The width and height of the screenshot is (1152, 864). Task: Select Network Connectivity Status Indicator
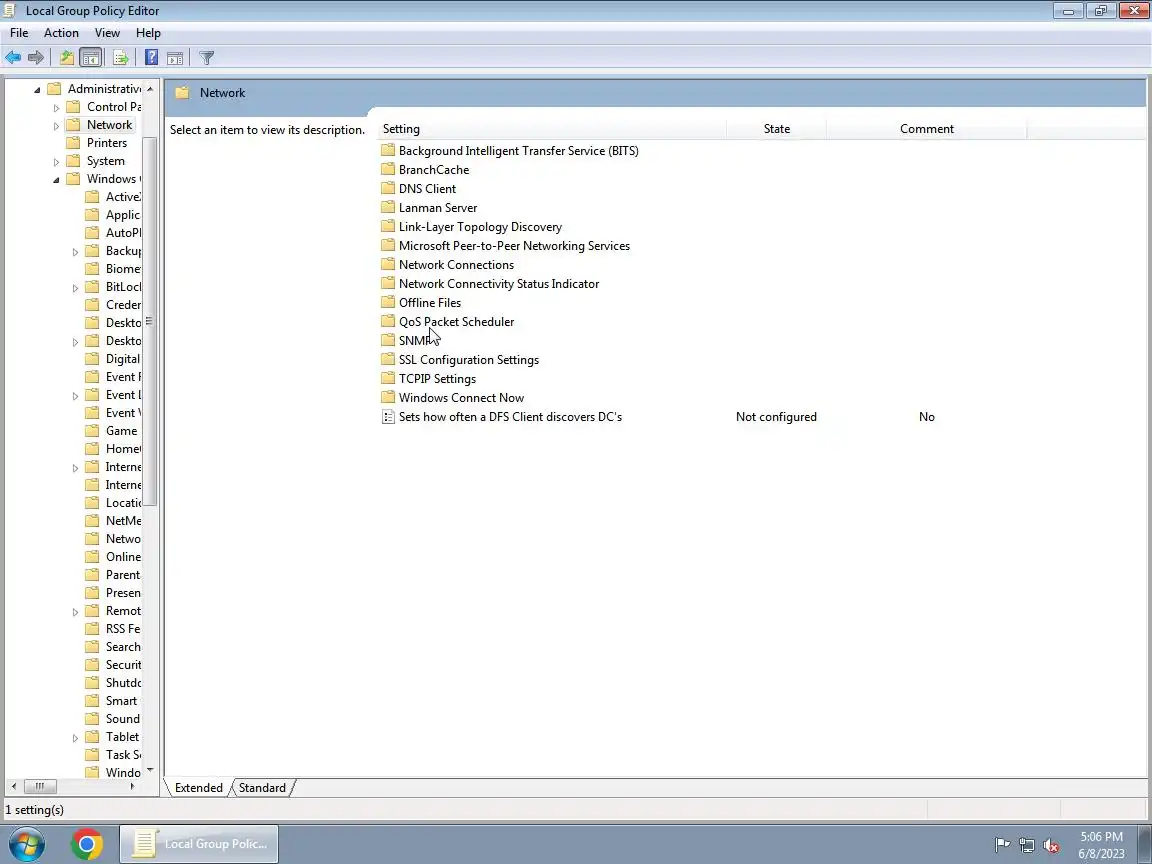pos(490,284)
